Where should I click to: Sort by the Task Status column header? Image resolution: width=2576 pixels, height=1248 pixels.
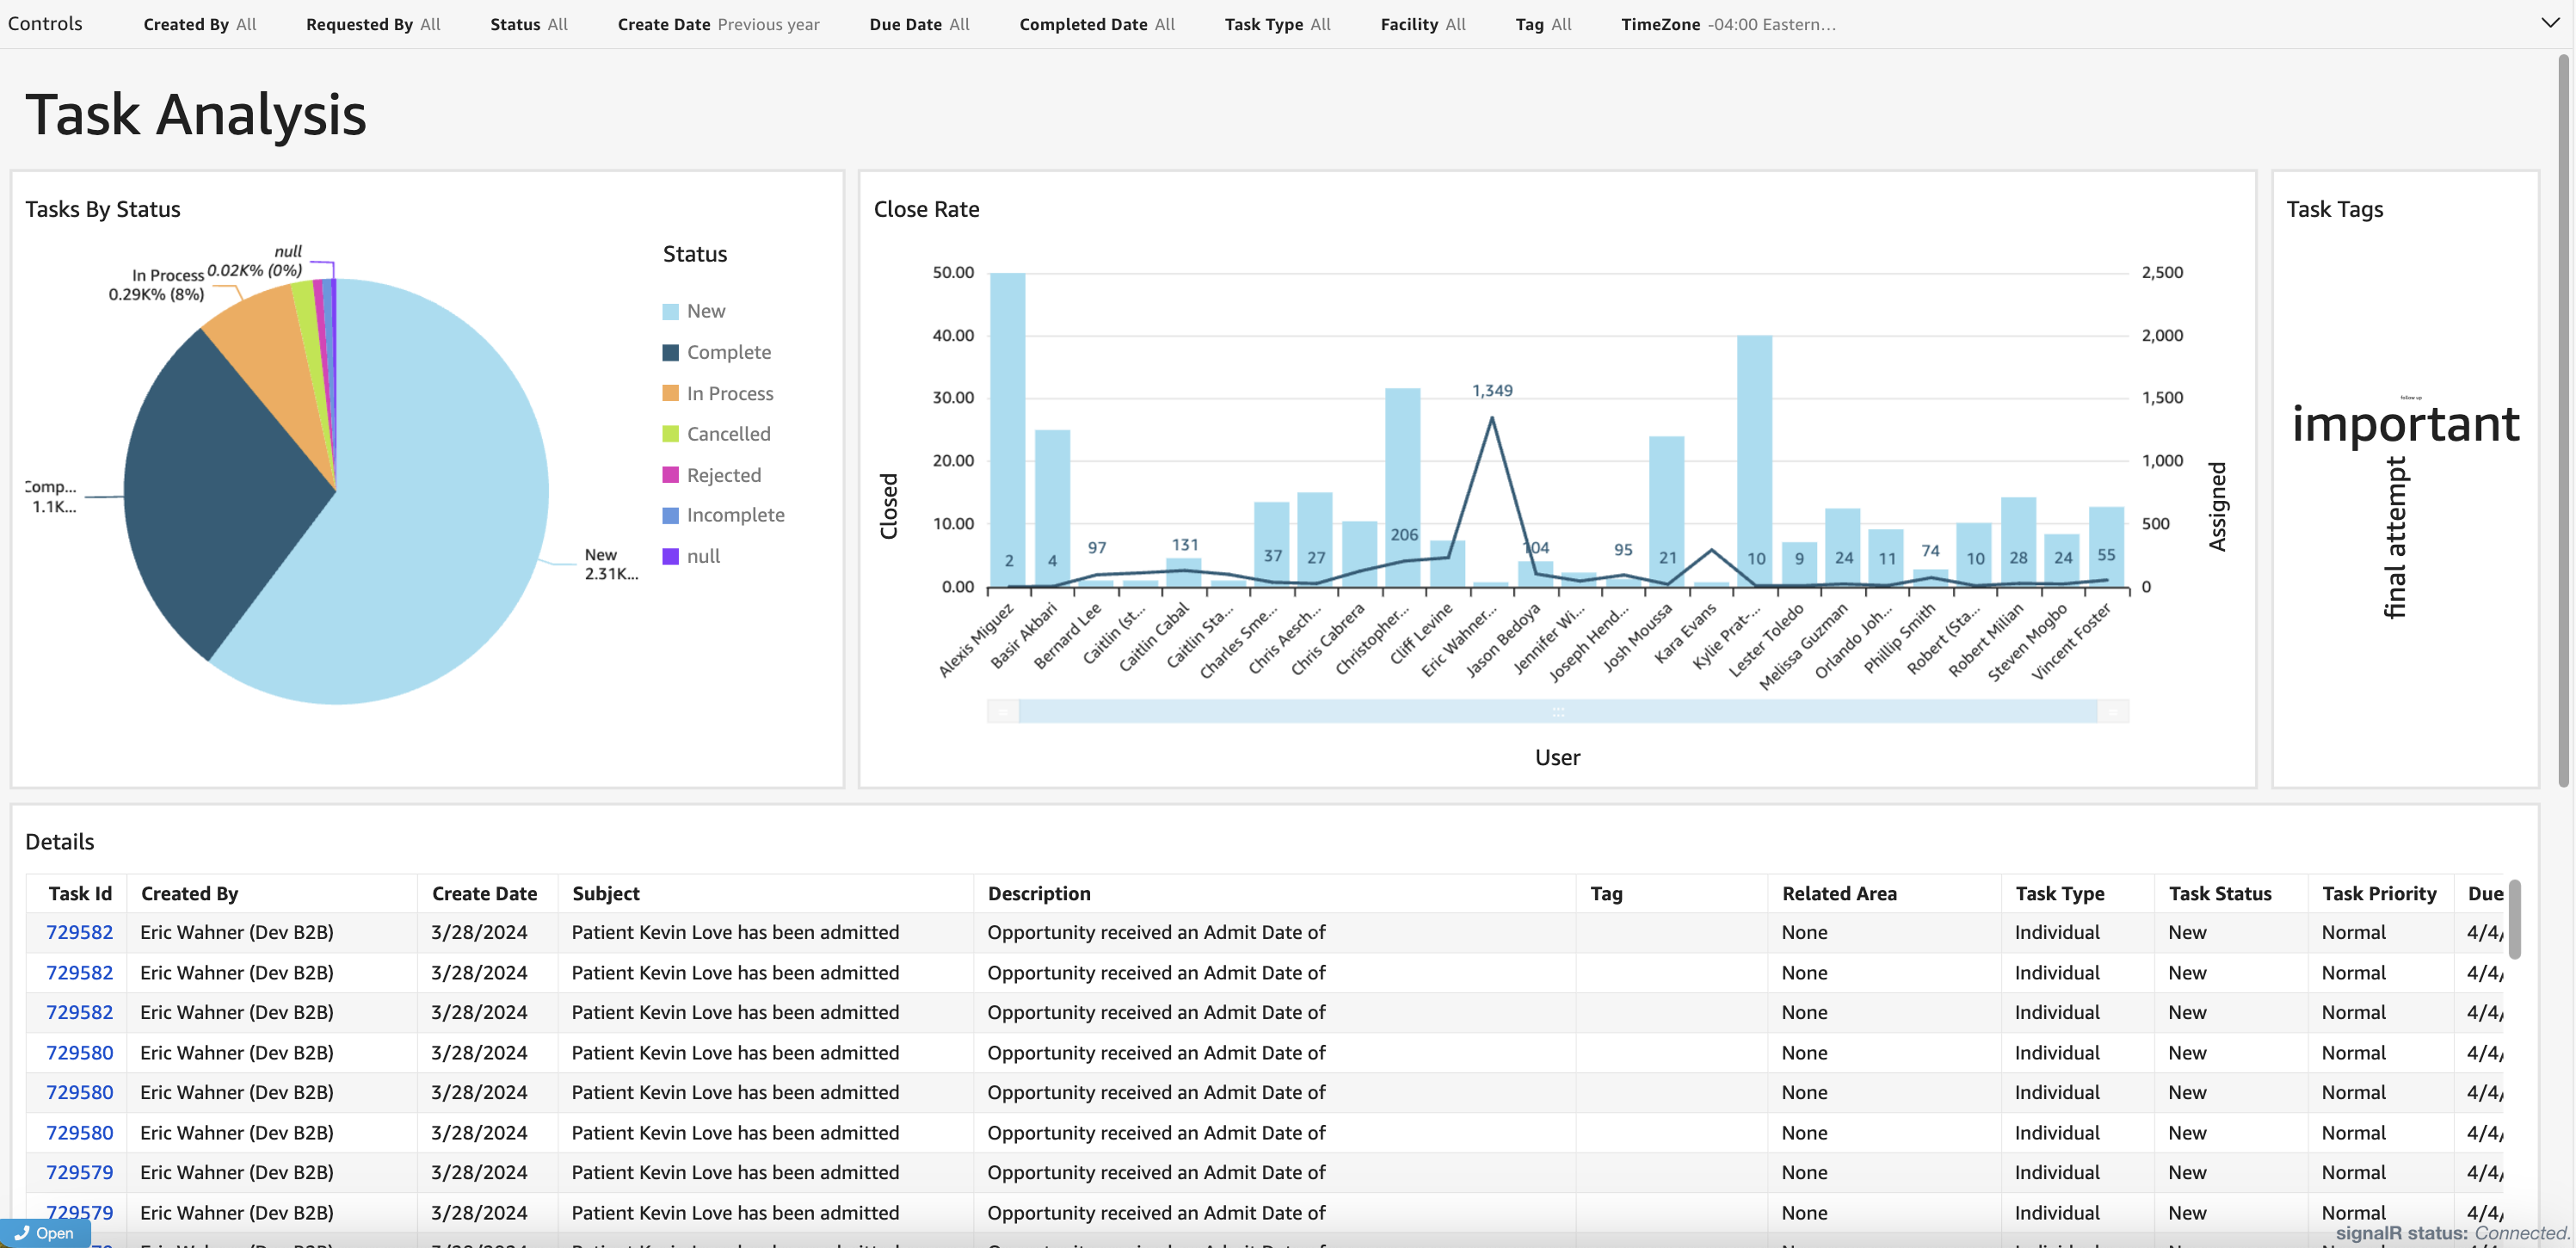(x=2219, y=893)
